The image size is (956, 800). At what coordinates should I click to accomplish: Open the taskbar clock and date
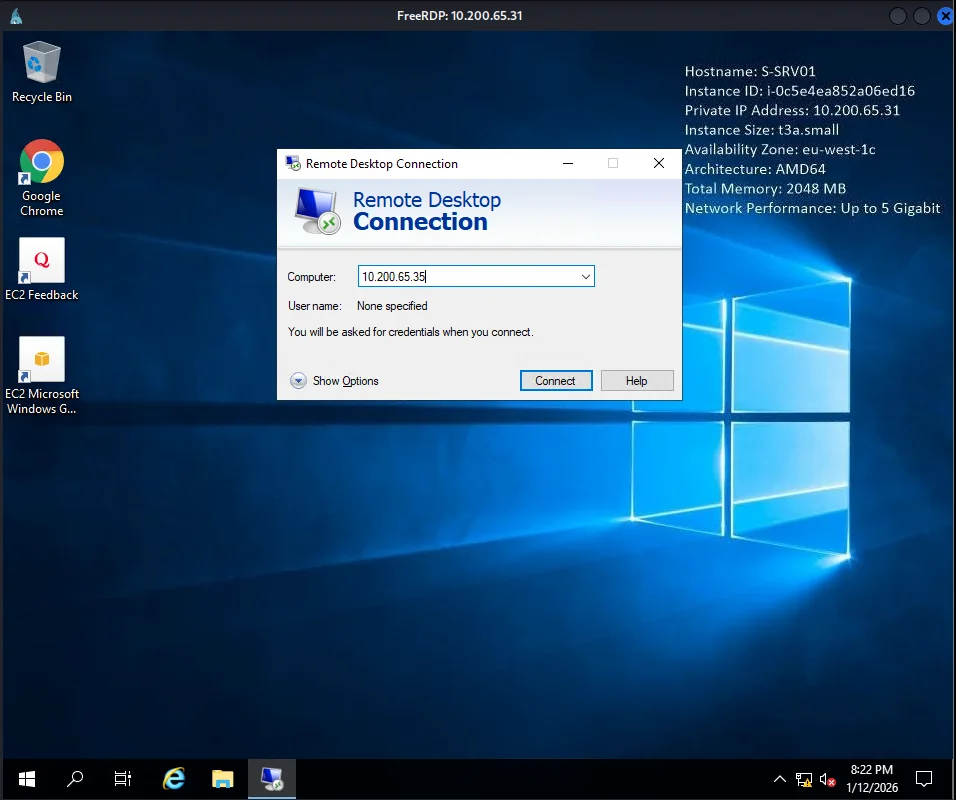[872, 778]
